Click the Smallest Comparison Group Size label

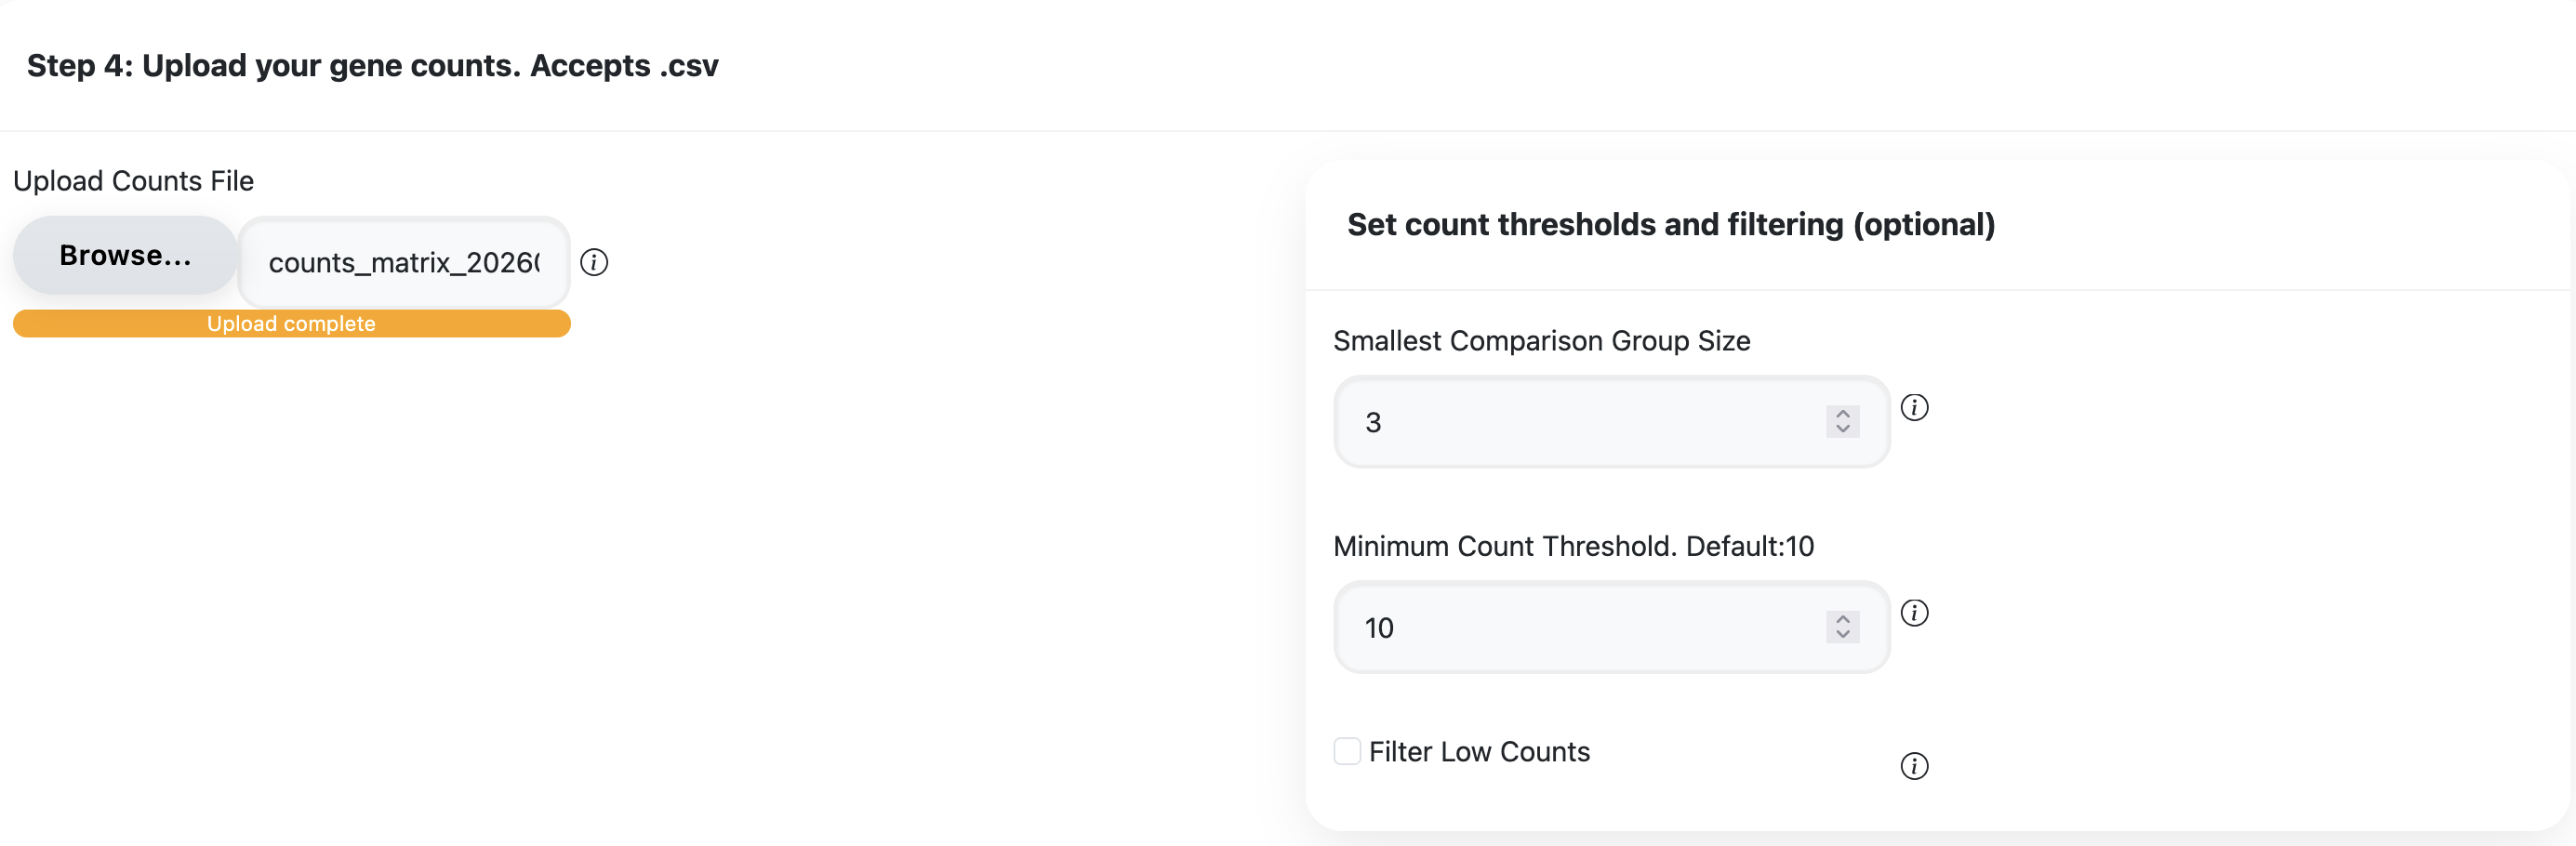1541,341
